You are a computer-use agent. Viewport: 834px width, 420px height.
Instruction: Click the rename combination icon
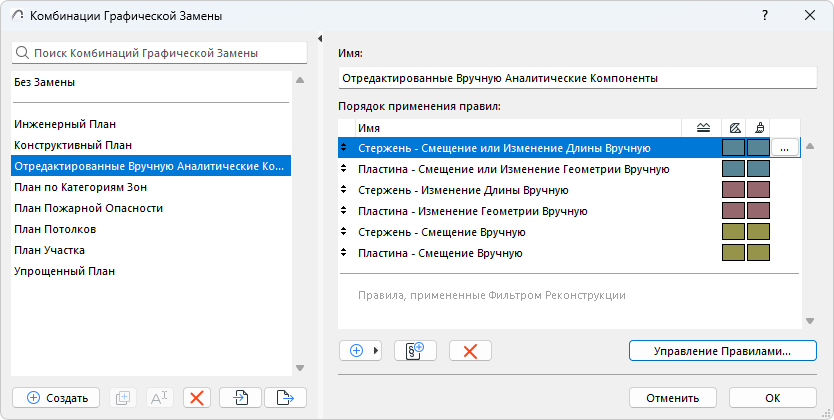[159, 397]
